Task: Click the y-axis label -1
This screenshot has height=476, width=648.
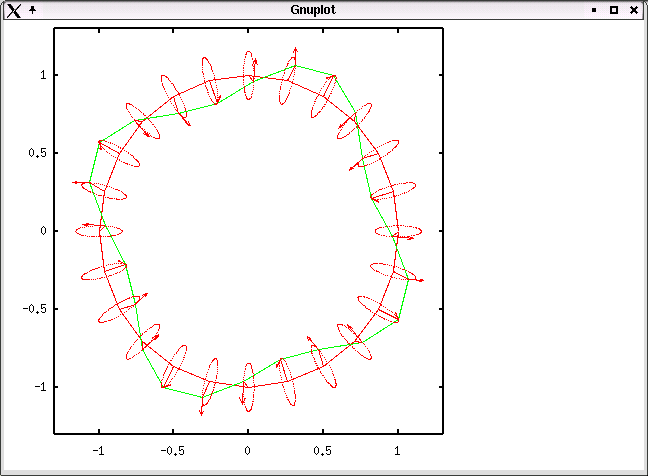Action: point(40,387)
